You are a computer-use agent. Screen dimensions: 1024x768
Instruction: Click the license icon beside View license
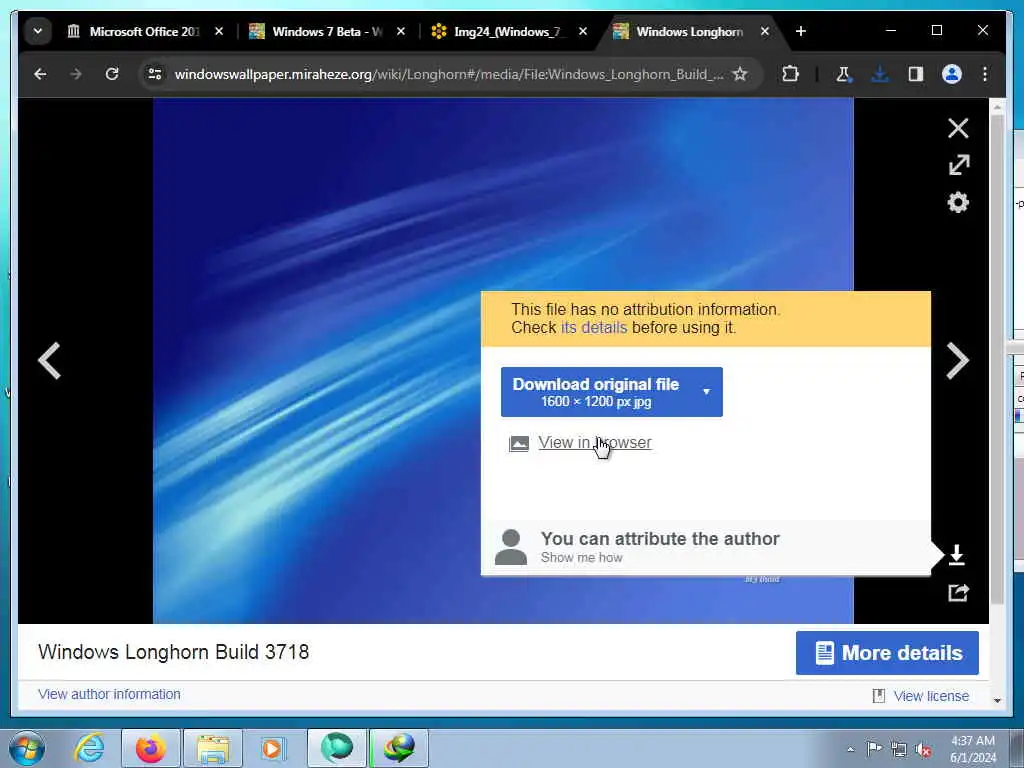click(879, 696)
